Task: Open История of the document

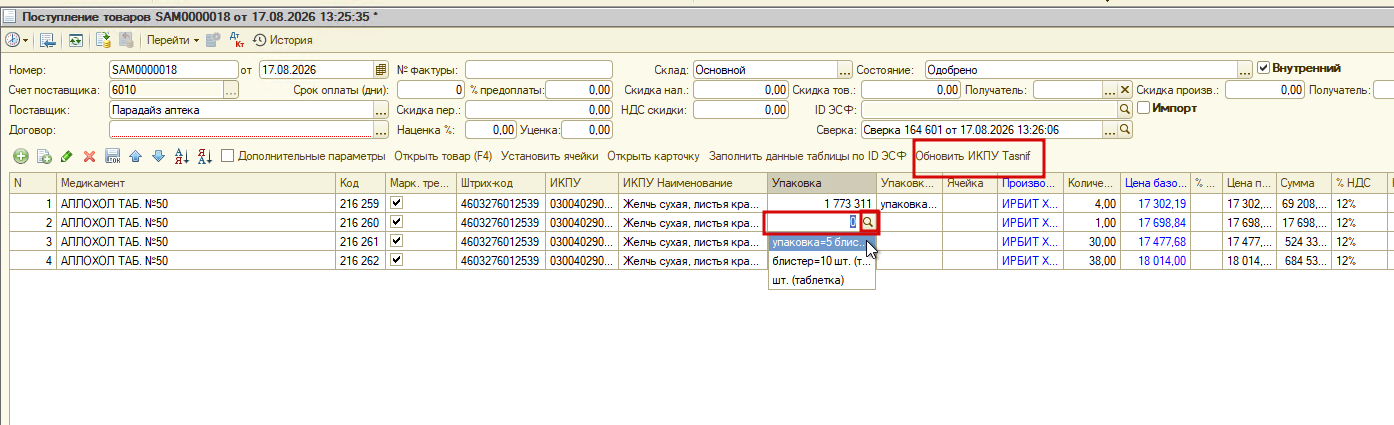Action: 283,40
